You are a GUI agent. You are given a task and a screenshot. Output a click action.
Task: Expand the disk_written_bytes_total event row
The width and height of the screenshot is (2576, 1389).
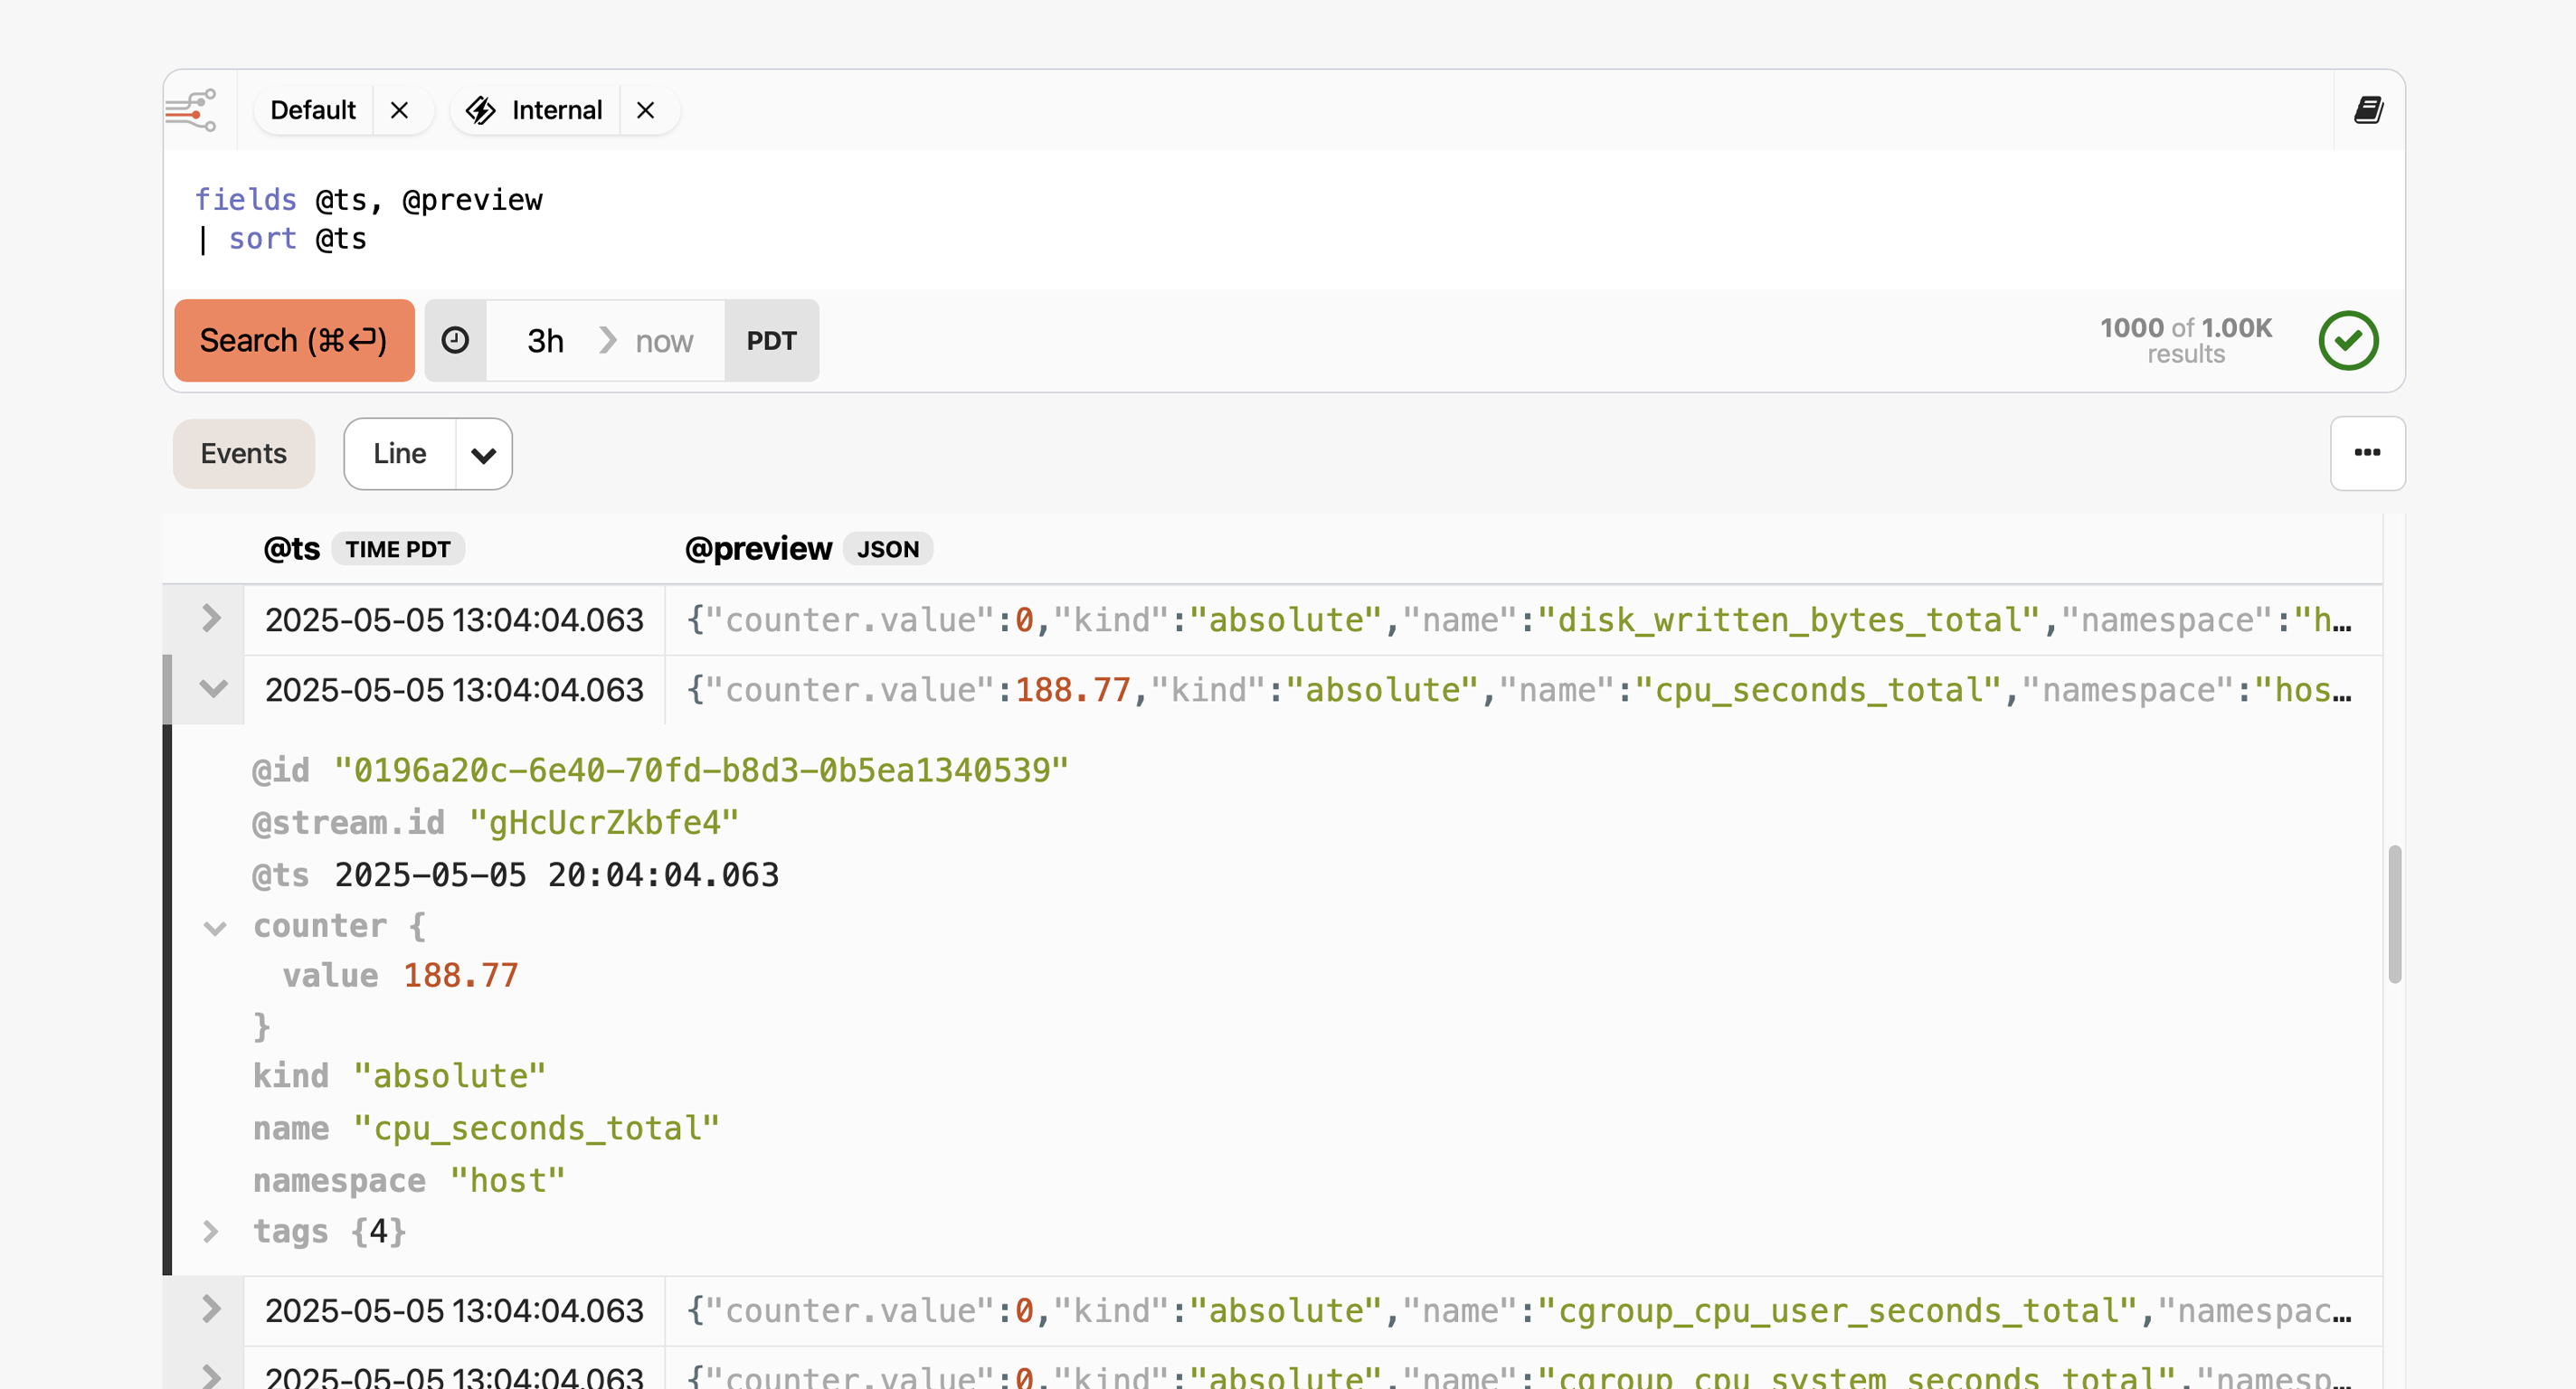pyautogui.click(x=210, y=619)
